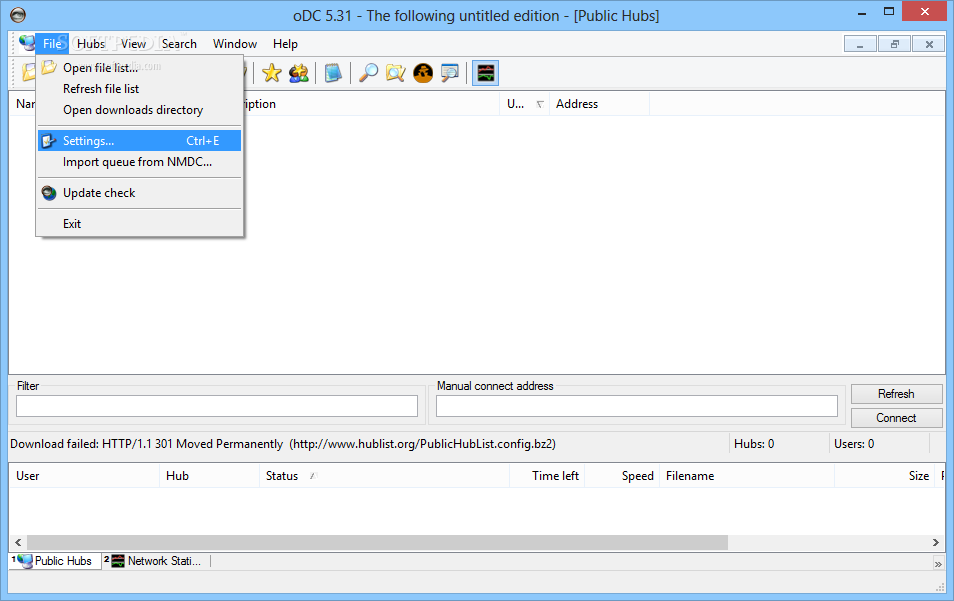This screenshot has width=954, height=601.
Task: Open the Search magnifying glass tool
Action: pos(368,73)
